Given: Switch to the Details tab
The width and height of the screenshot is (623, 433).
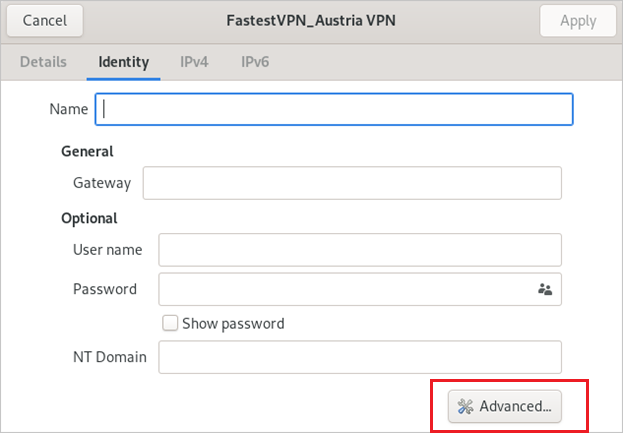Looking at the screenshot, I should 43,62.
